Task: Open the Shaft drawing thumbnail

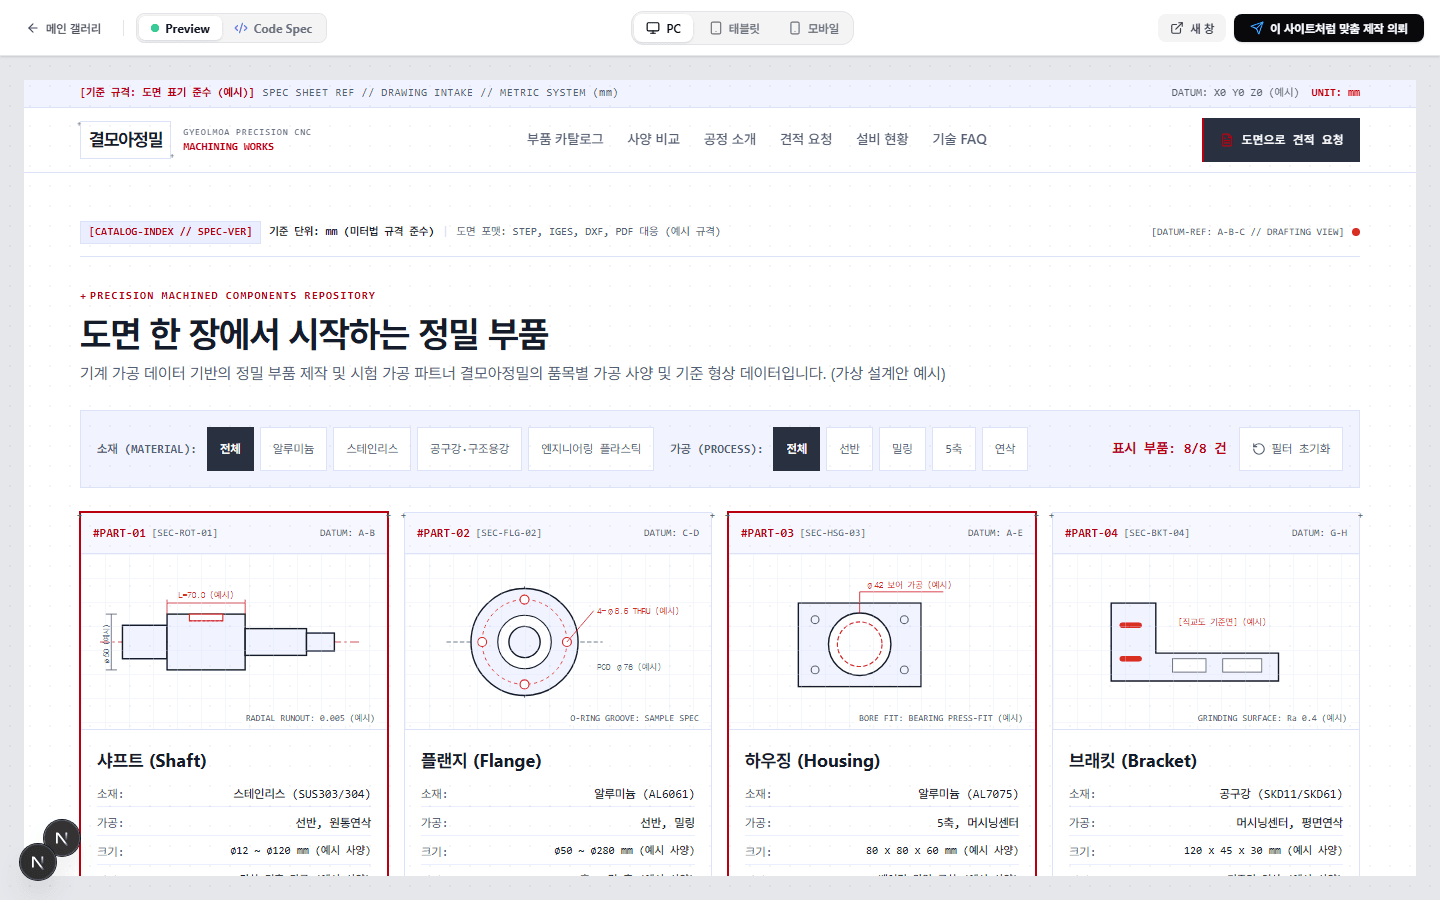Action: point(234,641)
